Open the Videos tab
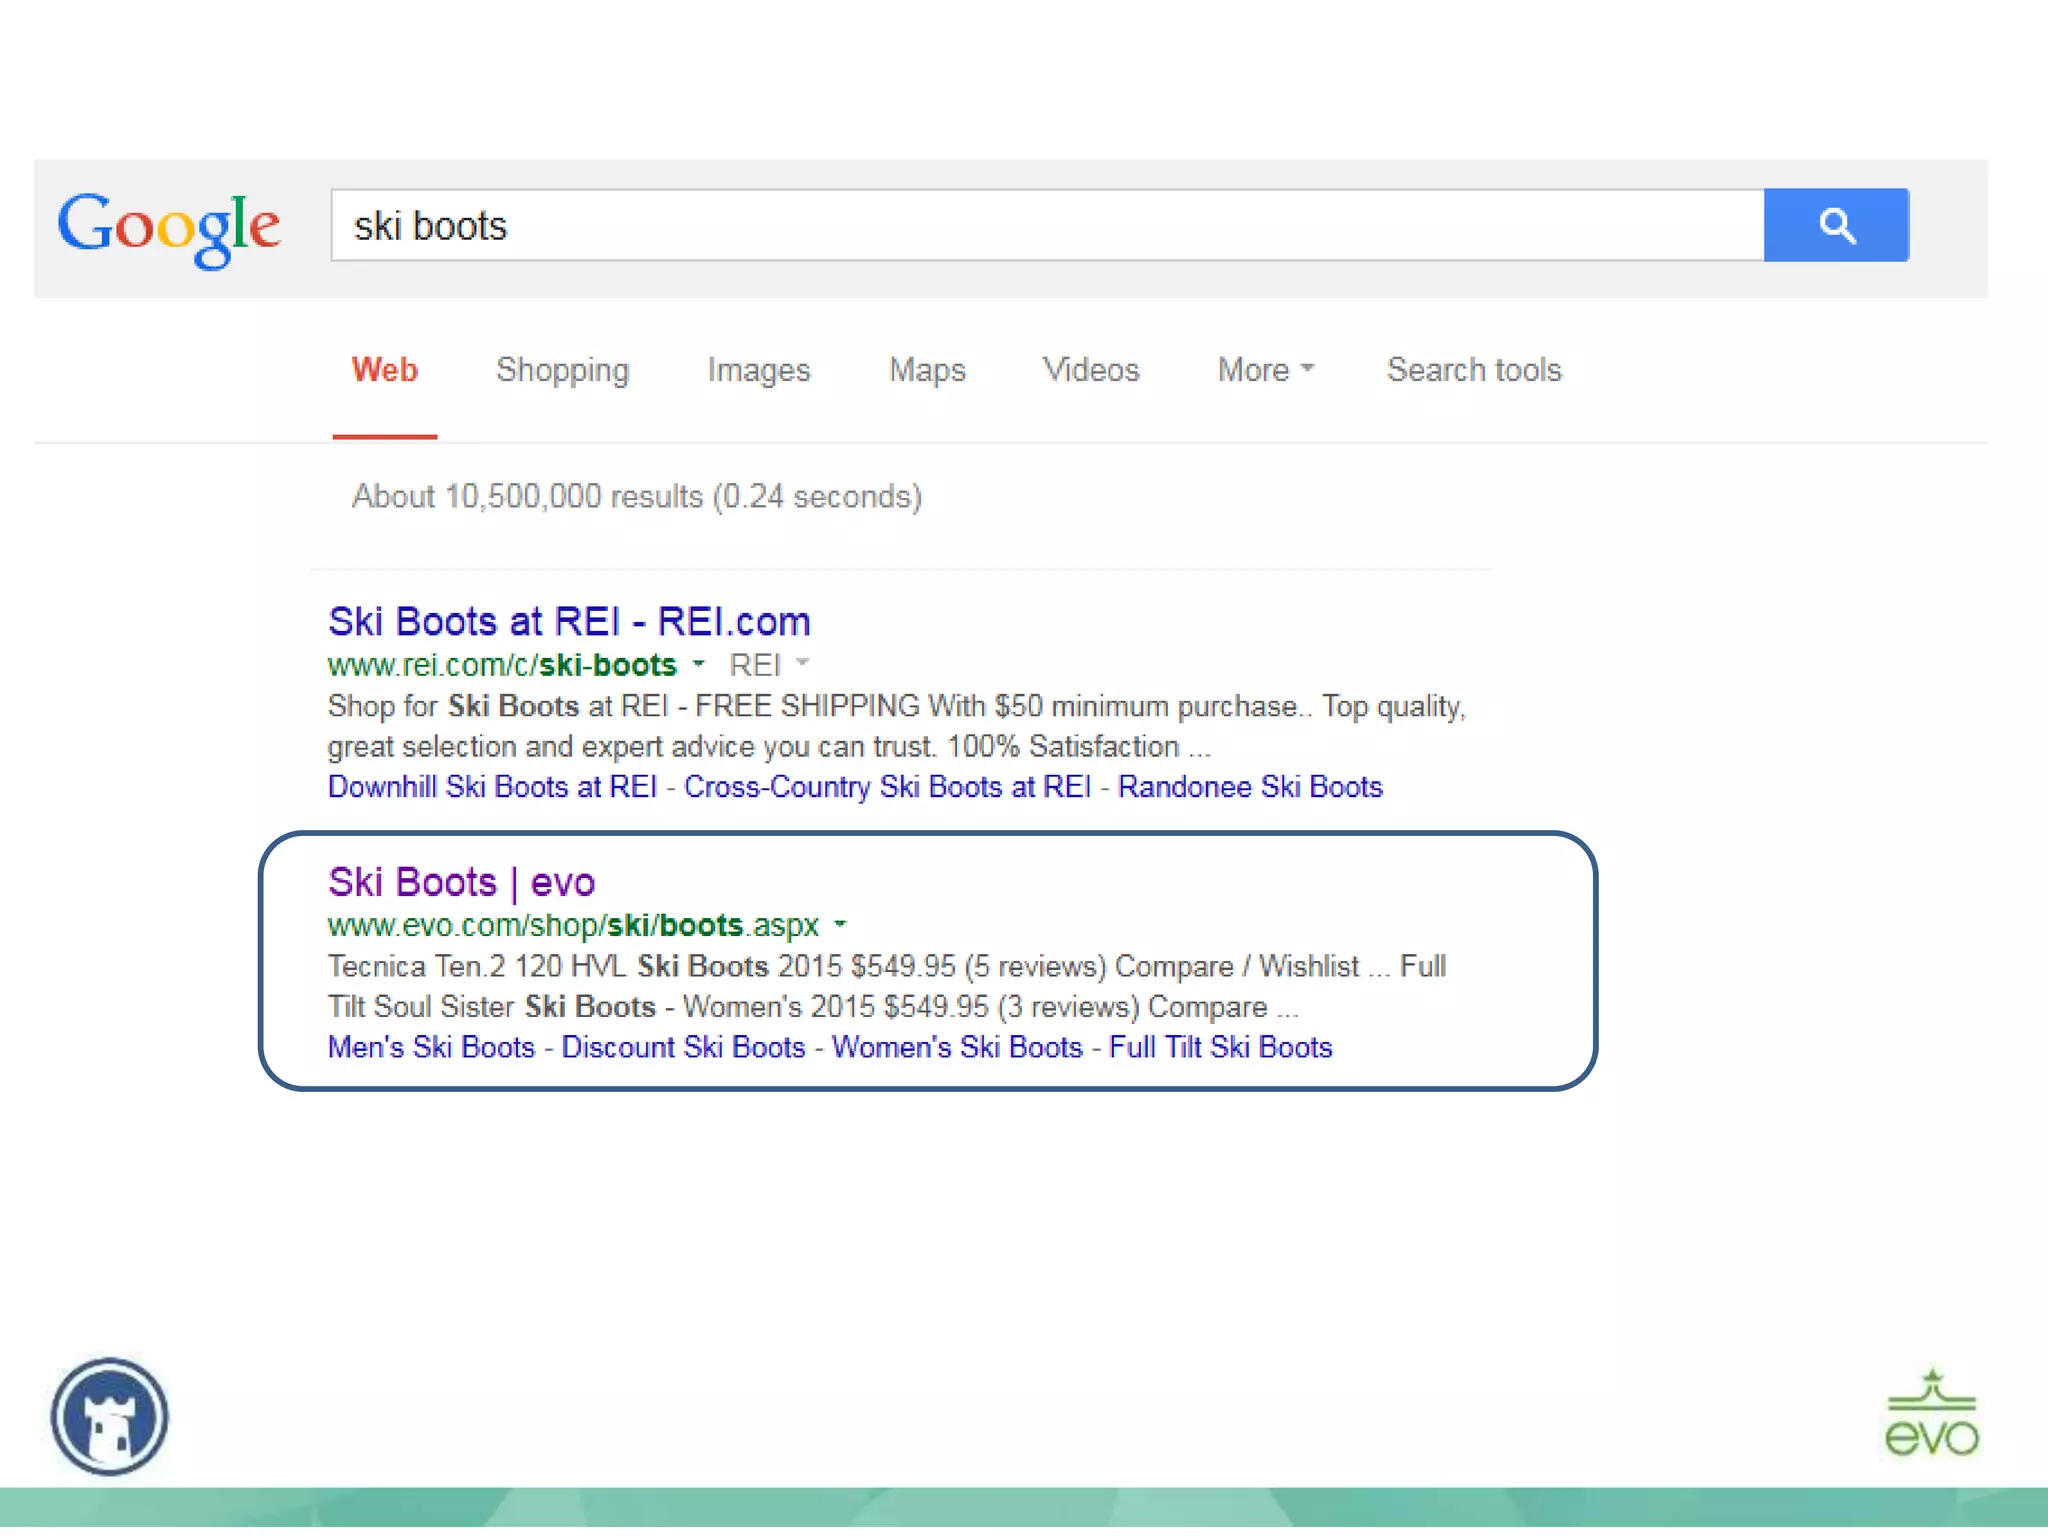The height and width of the screenshot is (1536, 2048). (x=1091, y=370)
